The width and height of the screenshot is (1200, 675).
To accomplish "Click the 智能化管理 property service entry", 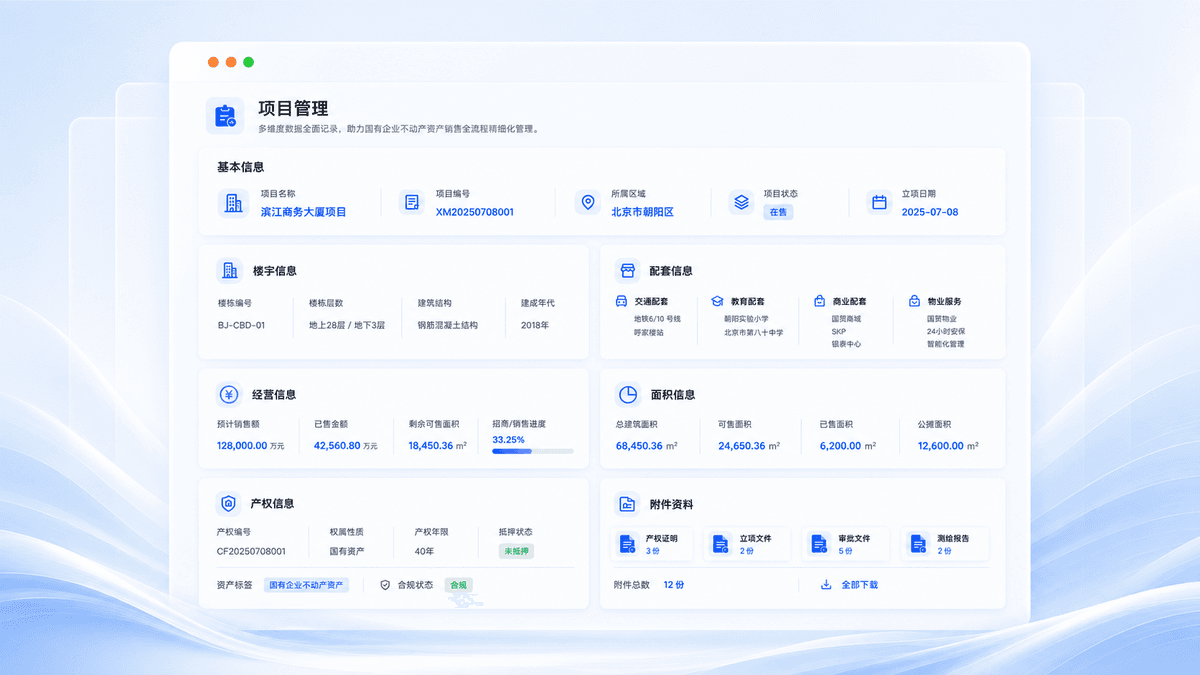I will [946, 344].
